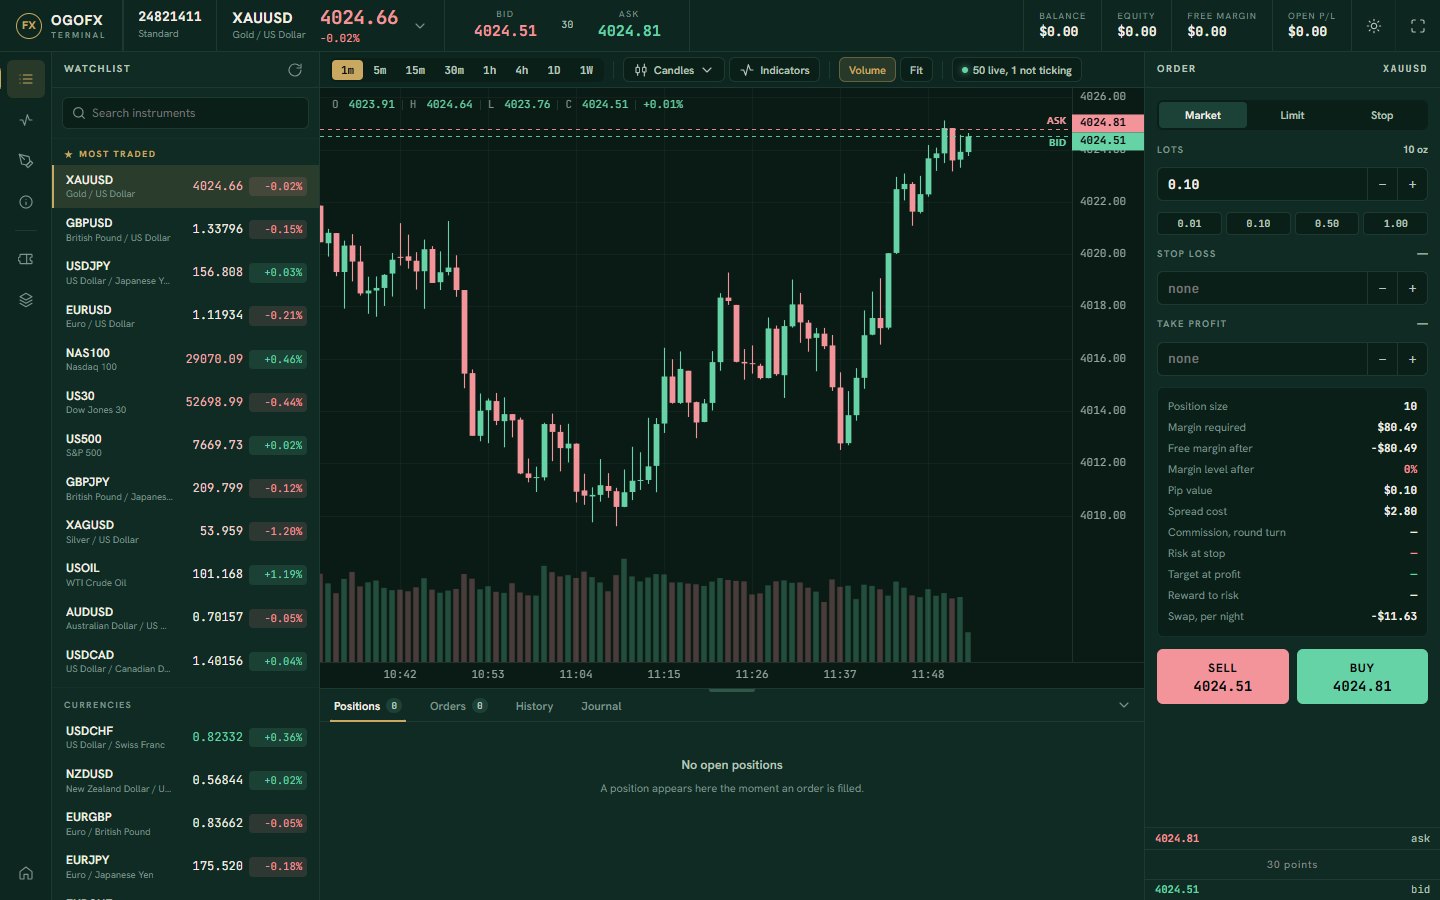
Task: Select Market order type
Action: pyautogui.click(x=1202, y=115)
